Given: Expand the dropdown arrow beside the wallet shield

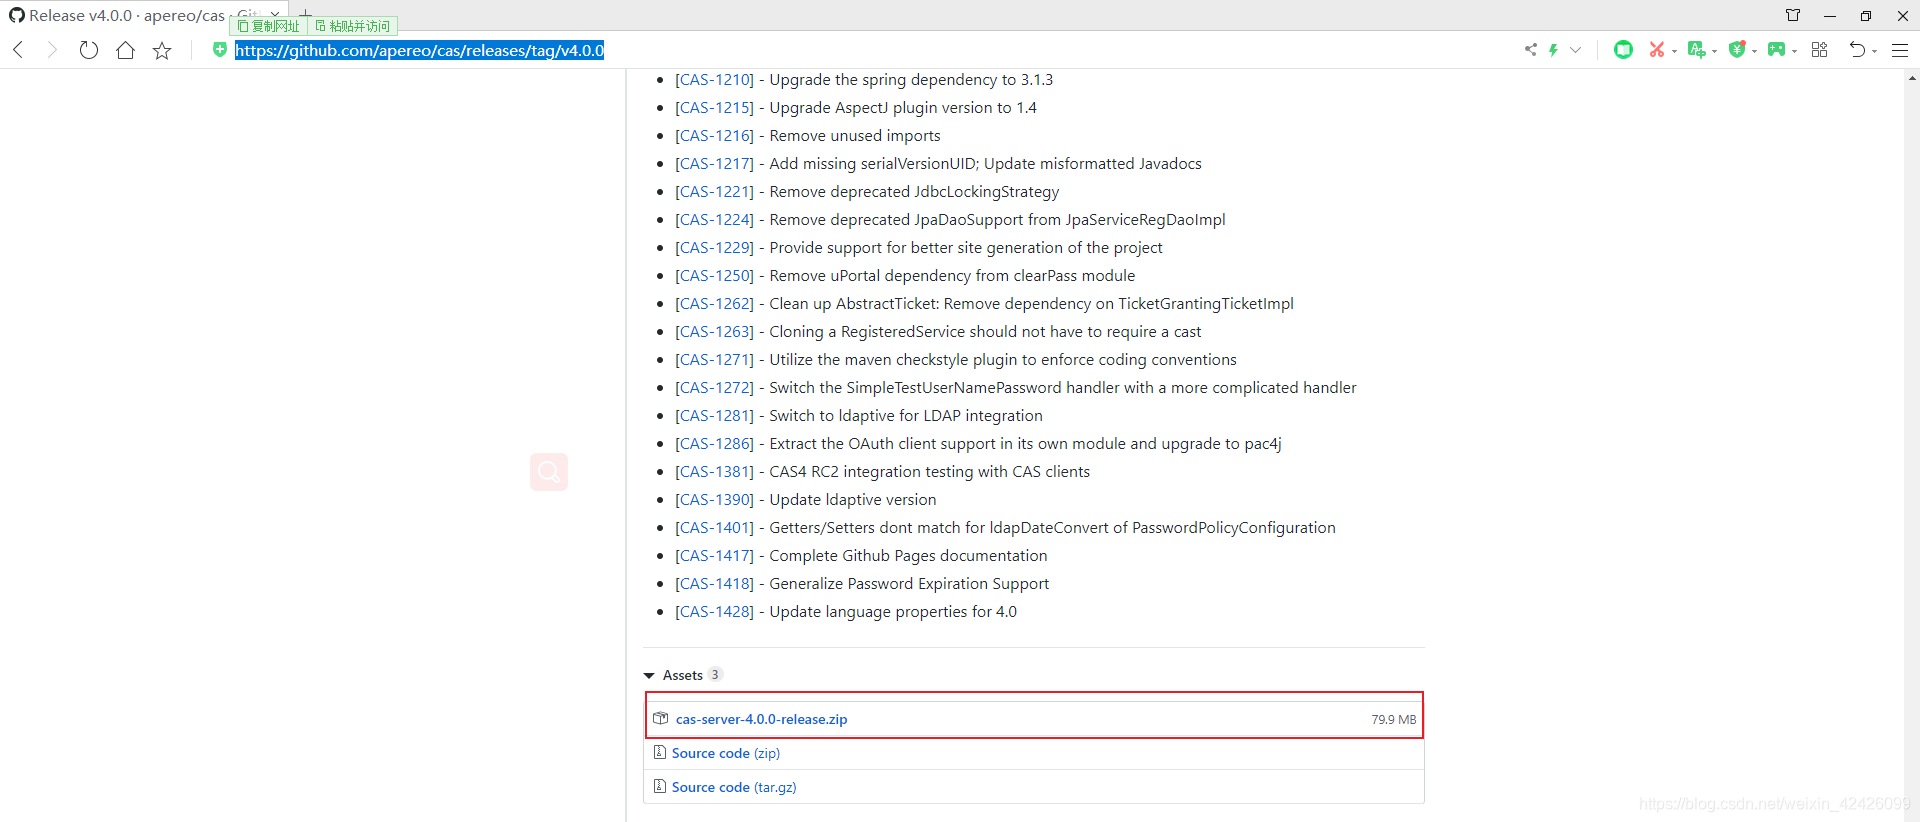Looking at the screenshot, I should pos(1754,51).
